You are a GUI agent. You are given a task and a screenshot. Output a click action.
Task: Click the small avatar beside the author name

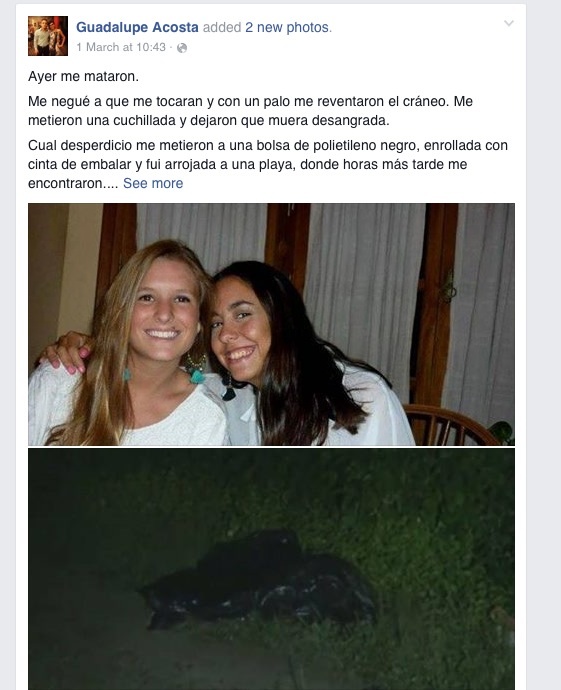48,36
